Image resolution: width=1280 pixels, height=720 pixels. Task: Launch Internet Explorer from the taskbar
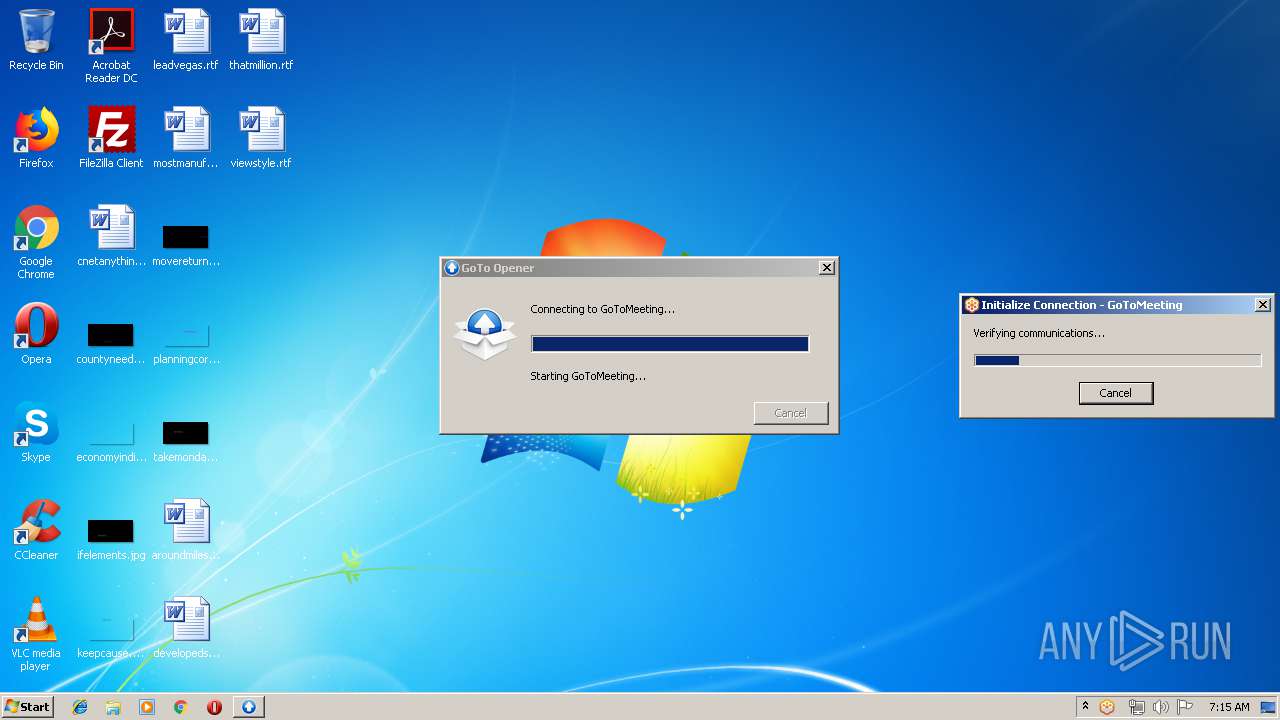tap(80, 707)
